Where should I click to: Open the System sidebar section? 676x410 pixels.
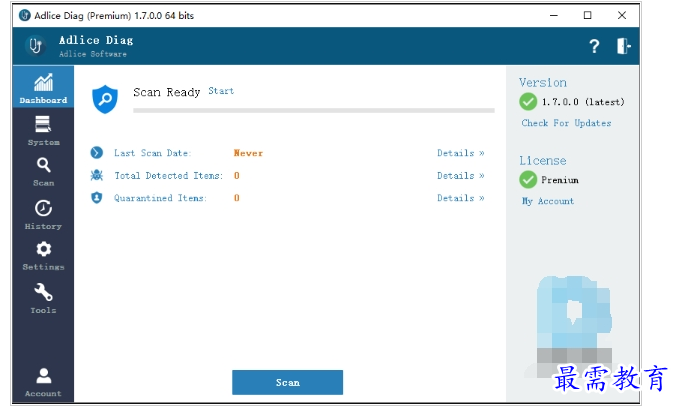[43, 131]
